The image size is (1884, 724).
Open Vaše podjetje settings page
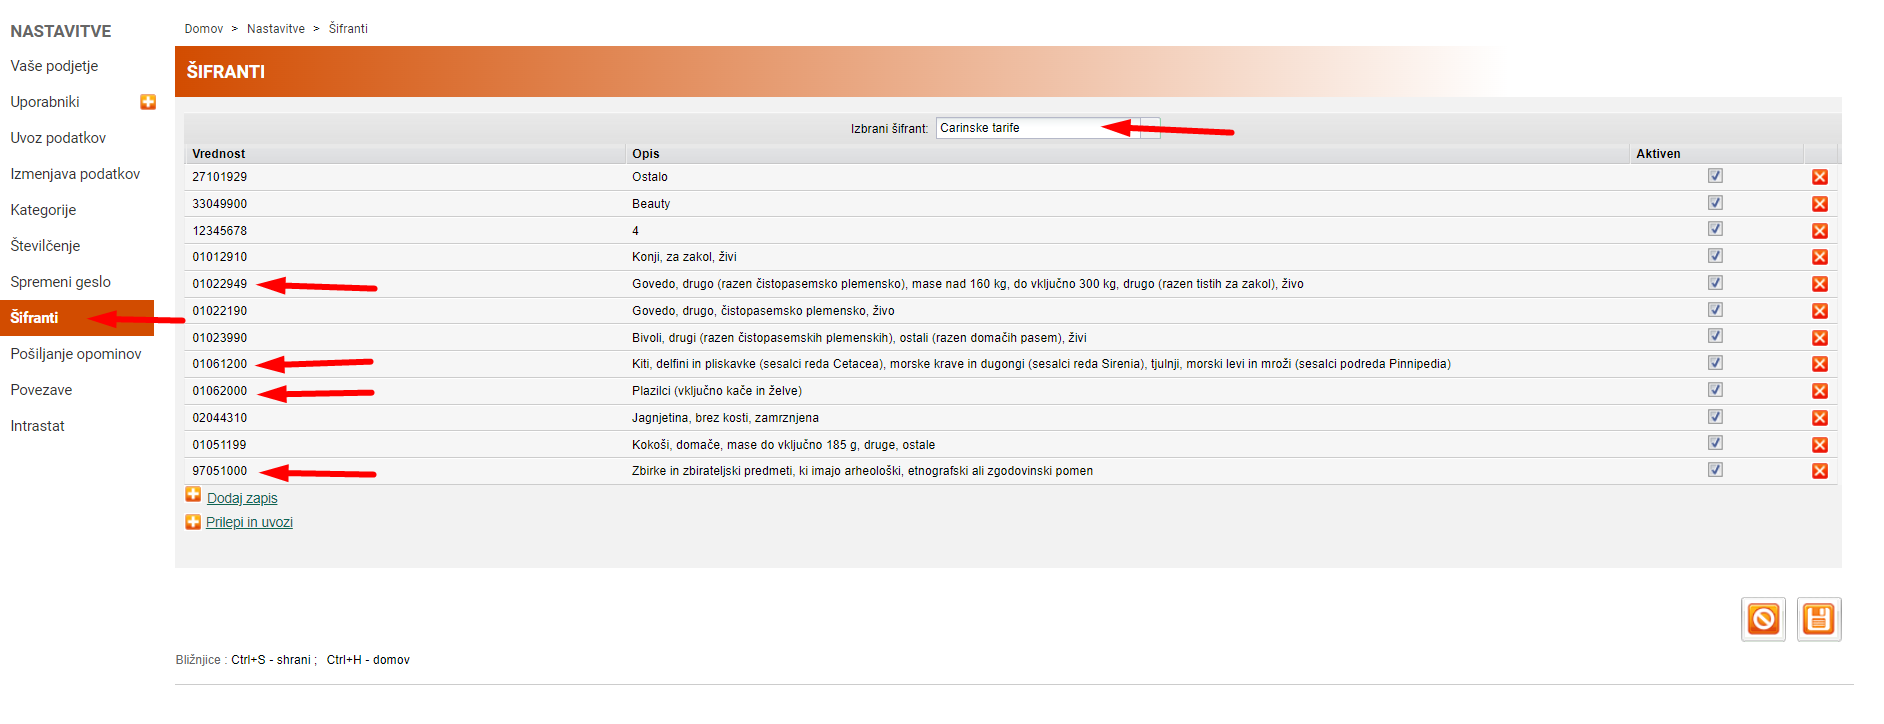click(x=54, y=66)
